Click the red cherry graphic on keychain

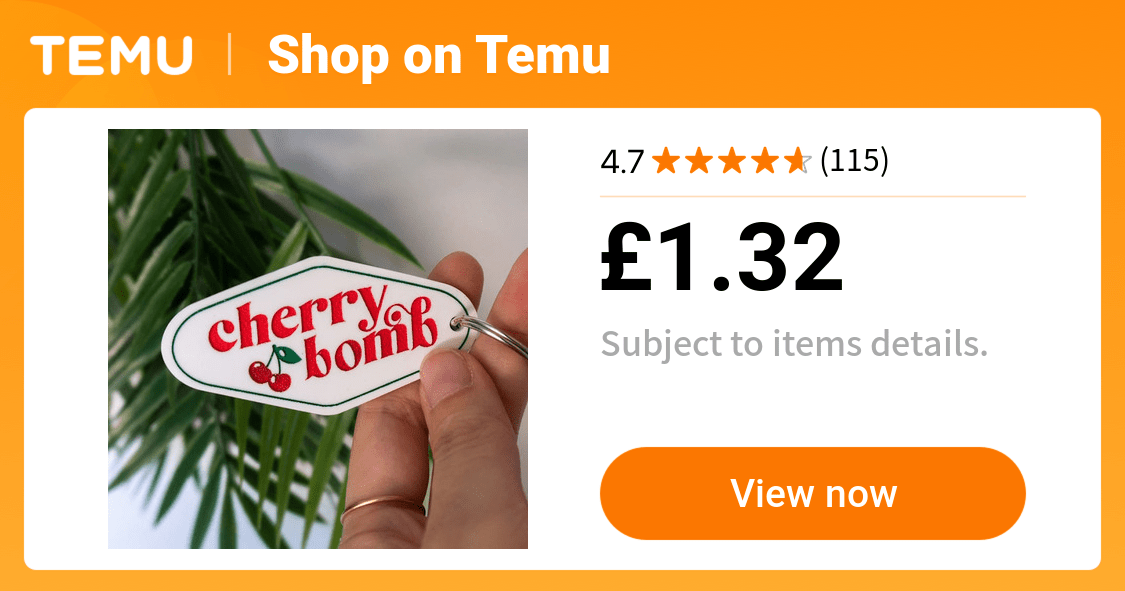pos(271,370)
